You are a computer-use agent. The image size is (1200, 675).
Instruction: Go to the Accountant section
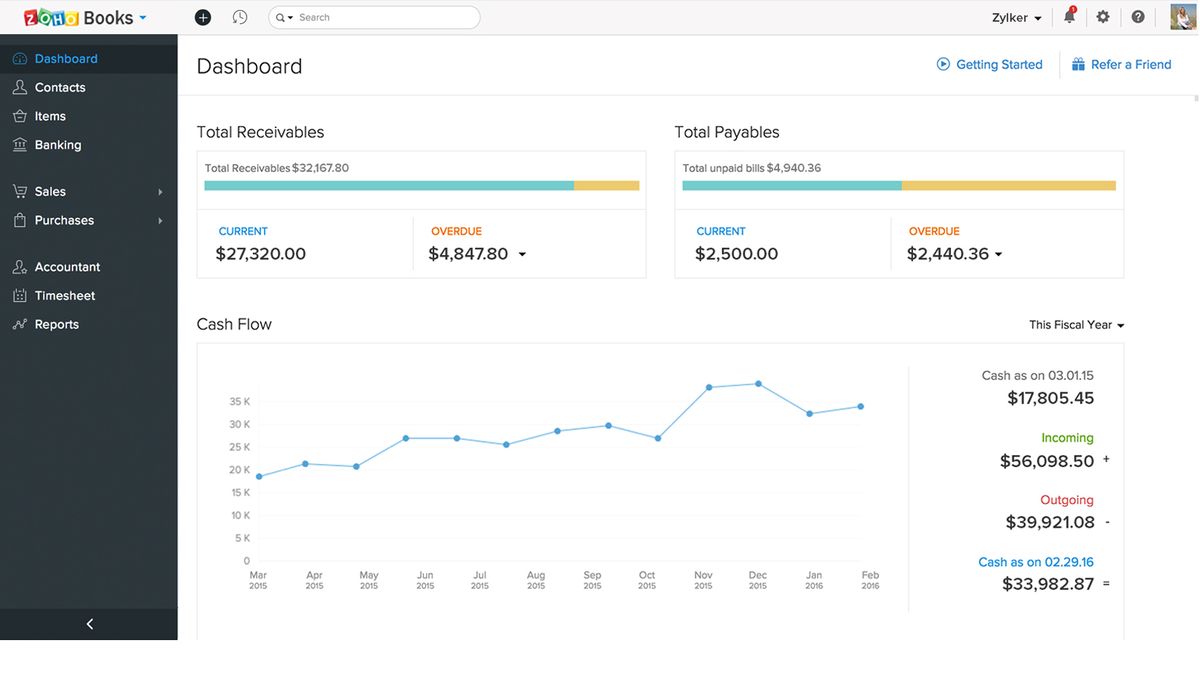[67, 266]
